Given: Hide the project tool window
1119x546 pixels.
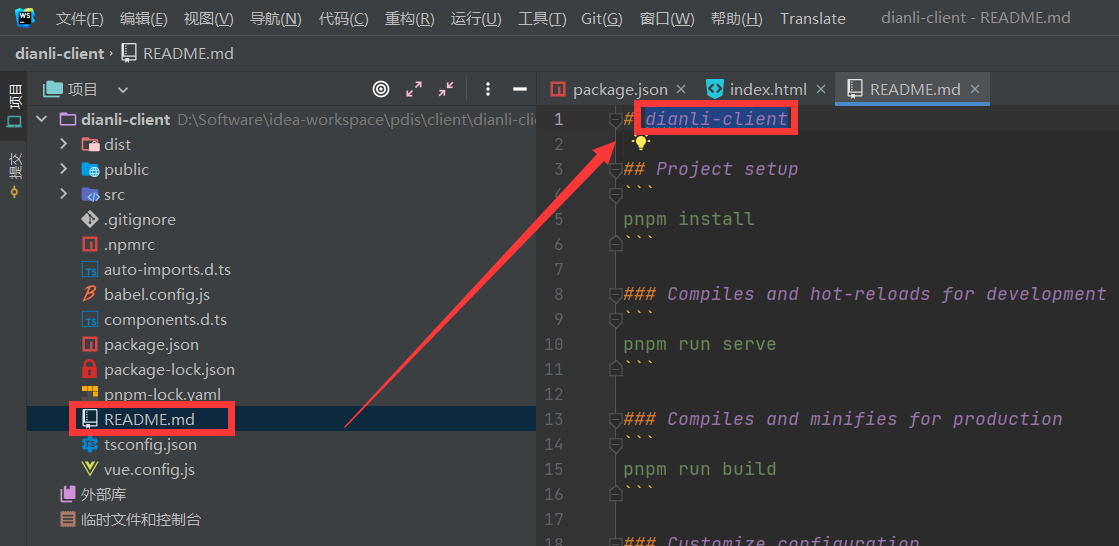Looking at the screenshot, I should (x=520, y=89).
